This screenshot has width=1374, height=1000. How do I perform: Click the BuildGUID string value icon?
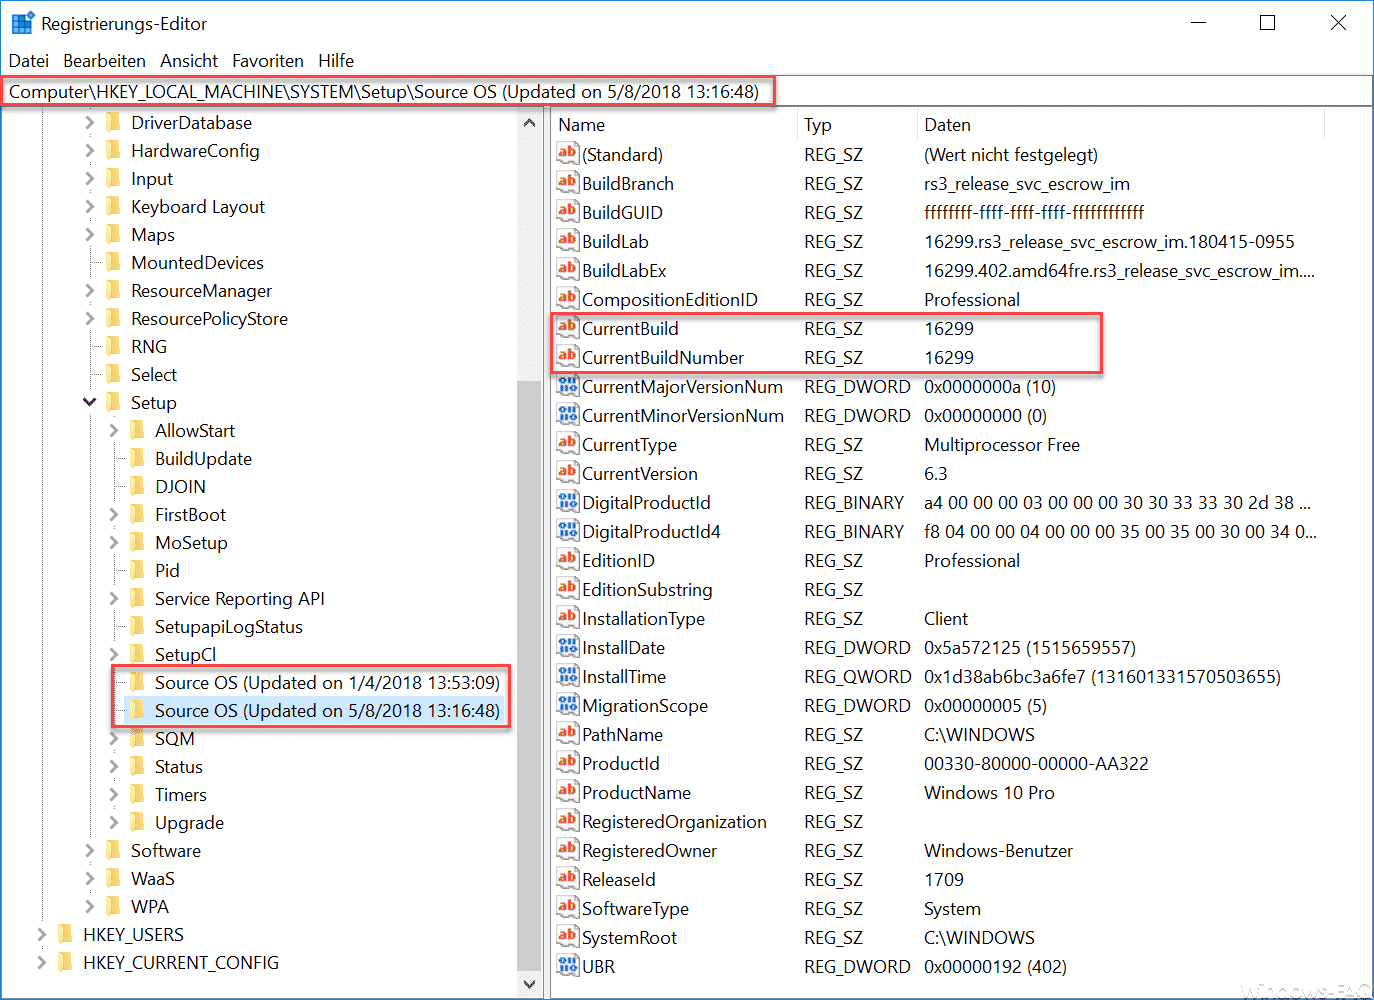click(x=568, y=212)
